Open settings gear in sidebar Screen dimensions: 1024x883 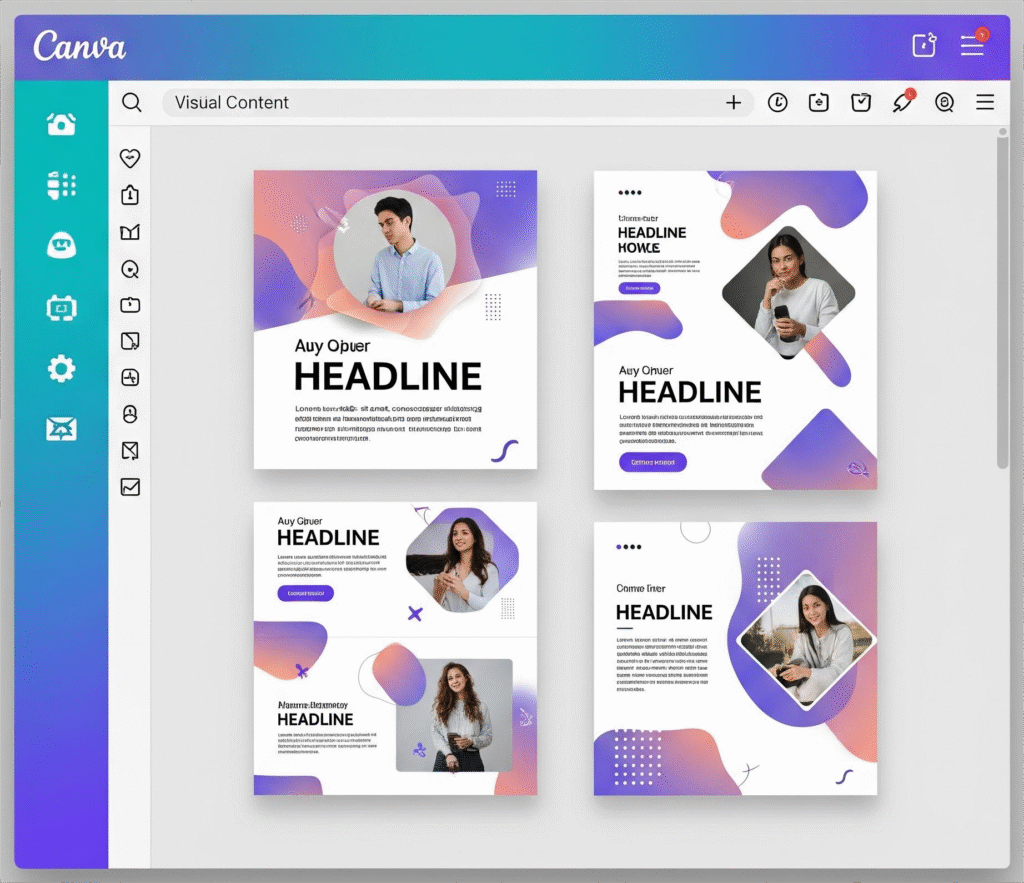point(61,369)
